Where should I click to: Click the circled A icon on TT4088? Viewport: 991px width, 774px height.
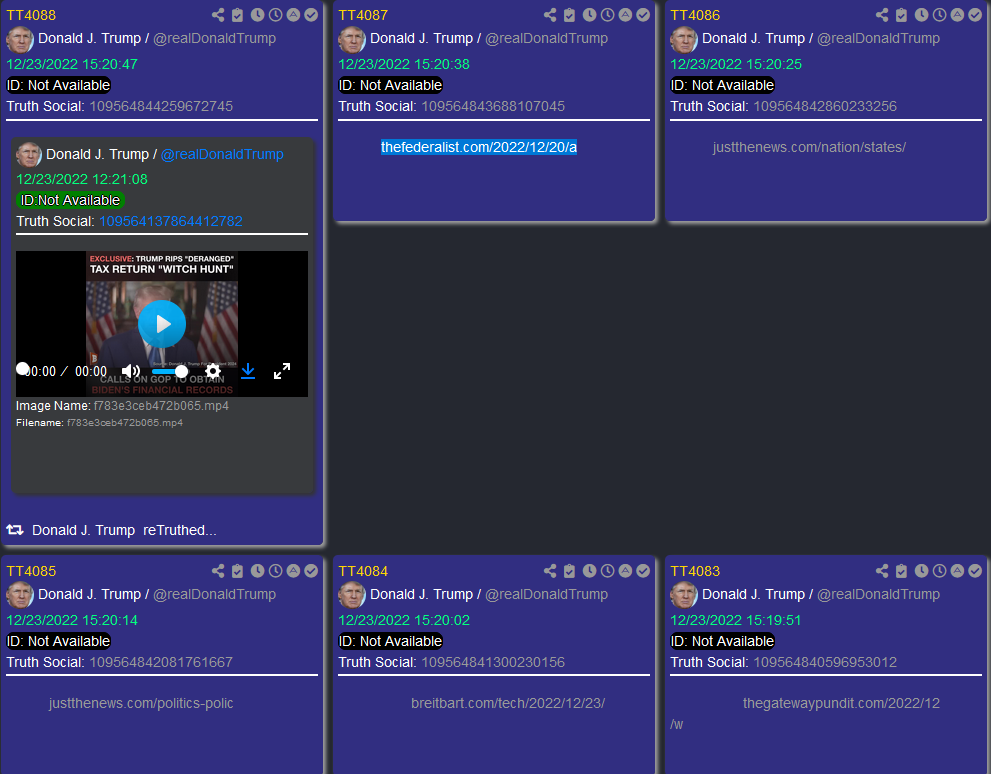(293, 15)
